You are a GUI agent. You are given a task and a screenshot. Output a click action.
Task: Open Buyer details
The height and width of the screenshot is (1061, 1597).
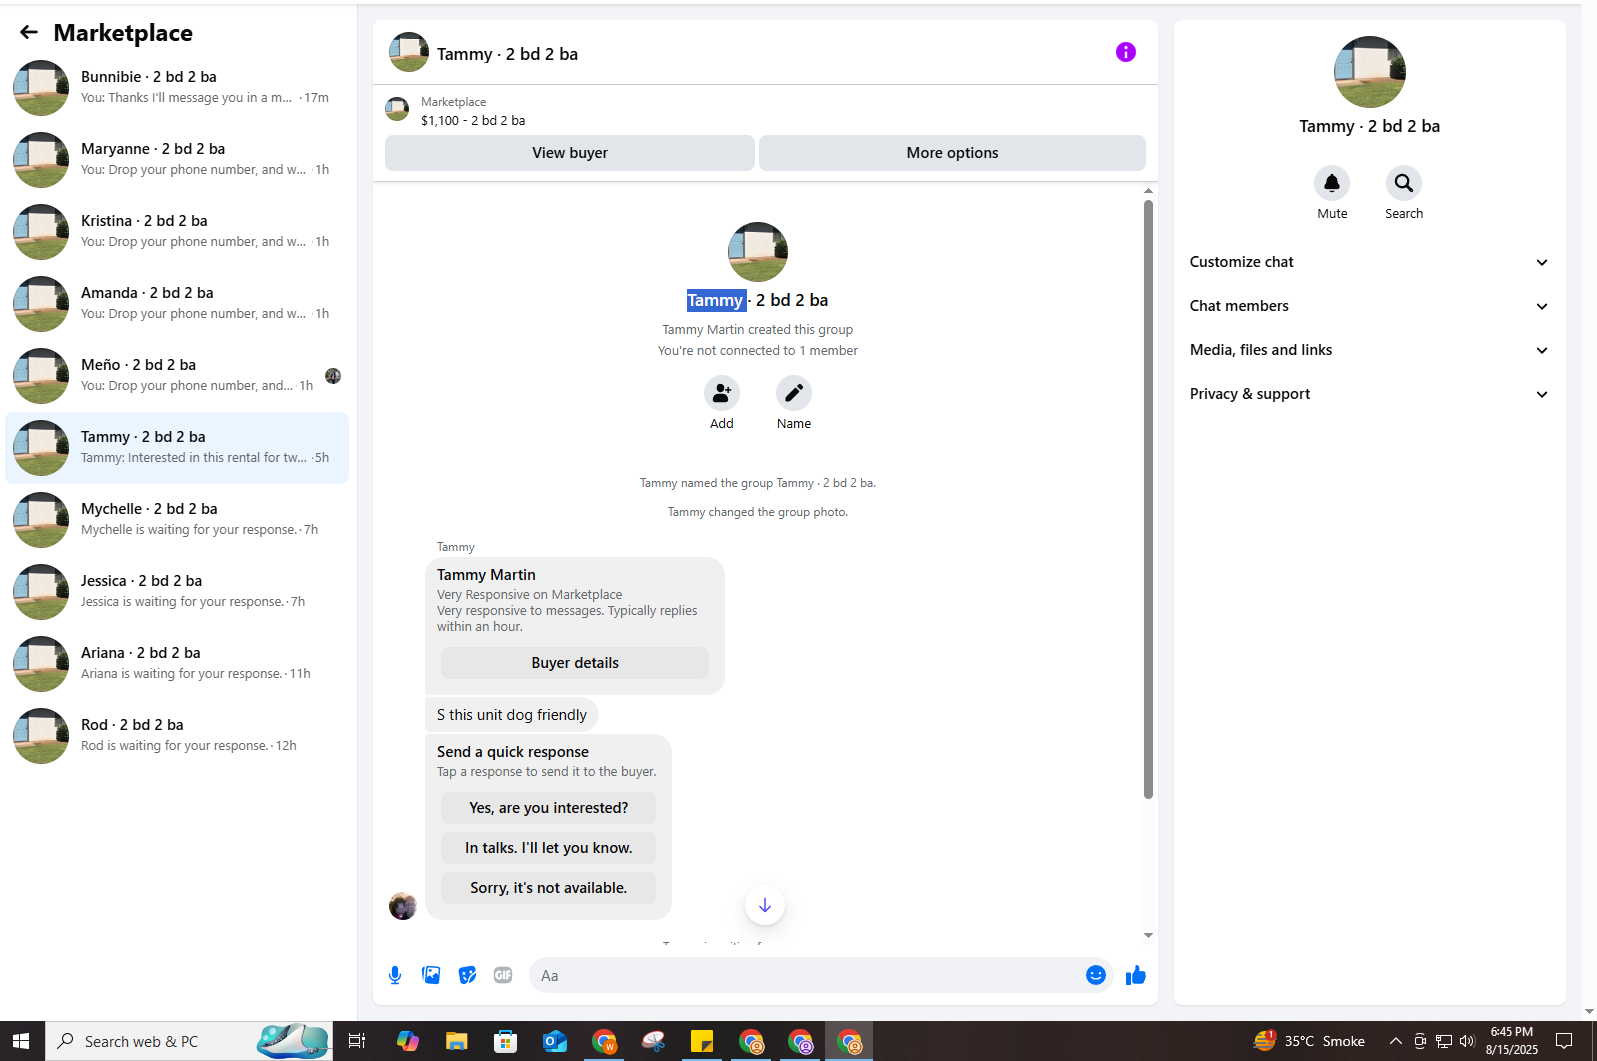[x=575, y=663]
